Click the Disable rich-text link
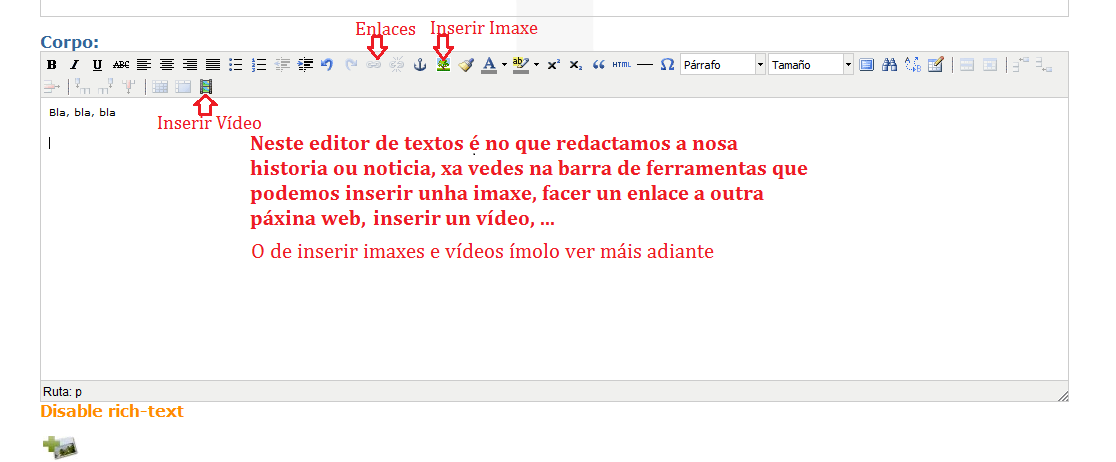Viewport: 1116px width, 462px height. tap(112, 411)
